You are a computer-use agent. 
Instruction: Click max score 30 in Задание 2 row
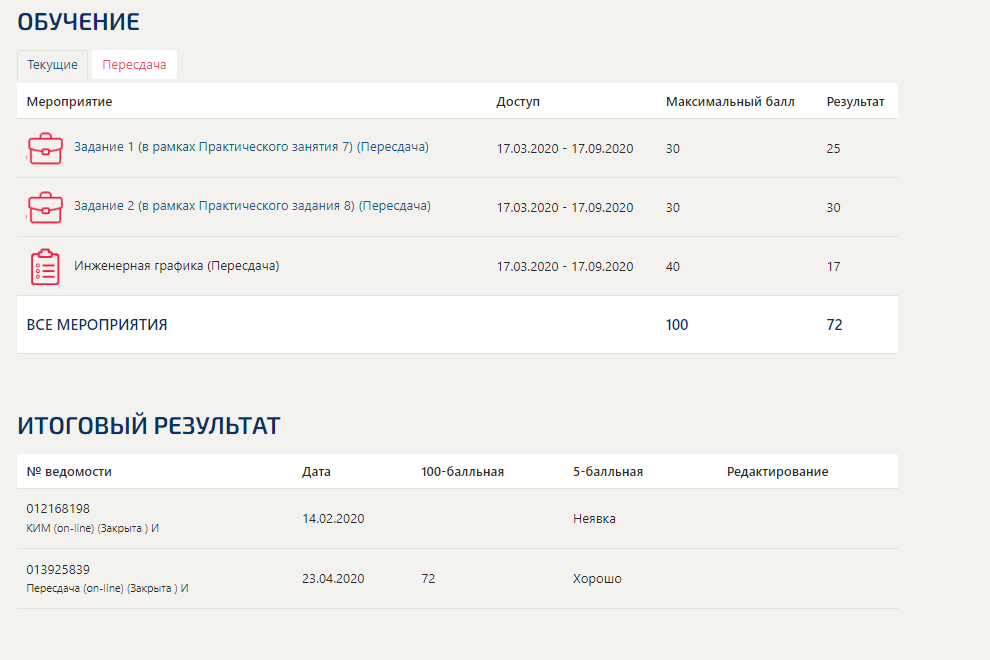(673, 207)
